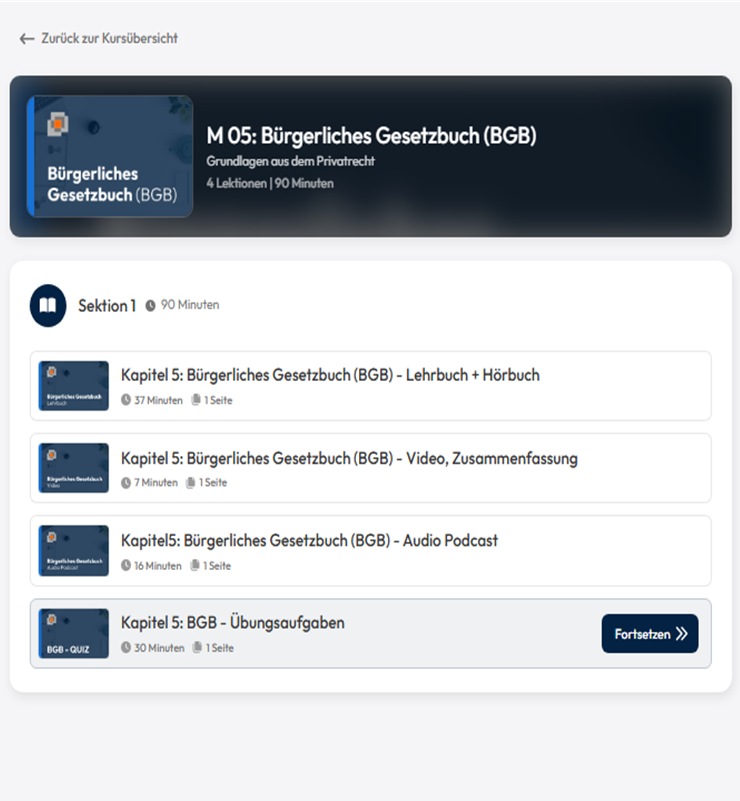
Task: Click the clock icon next to 30 Minuten
Action: click(126, 648)
